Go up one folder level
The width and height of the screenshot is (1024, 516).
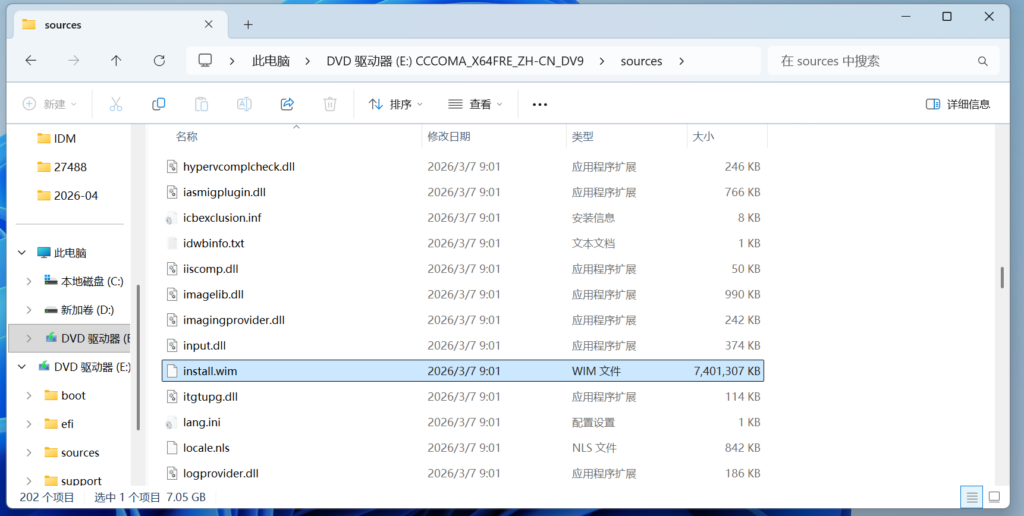pyautogui.click(x=116, y=61)
